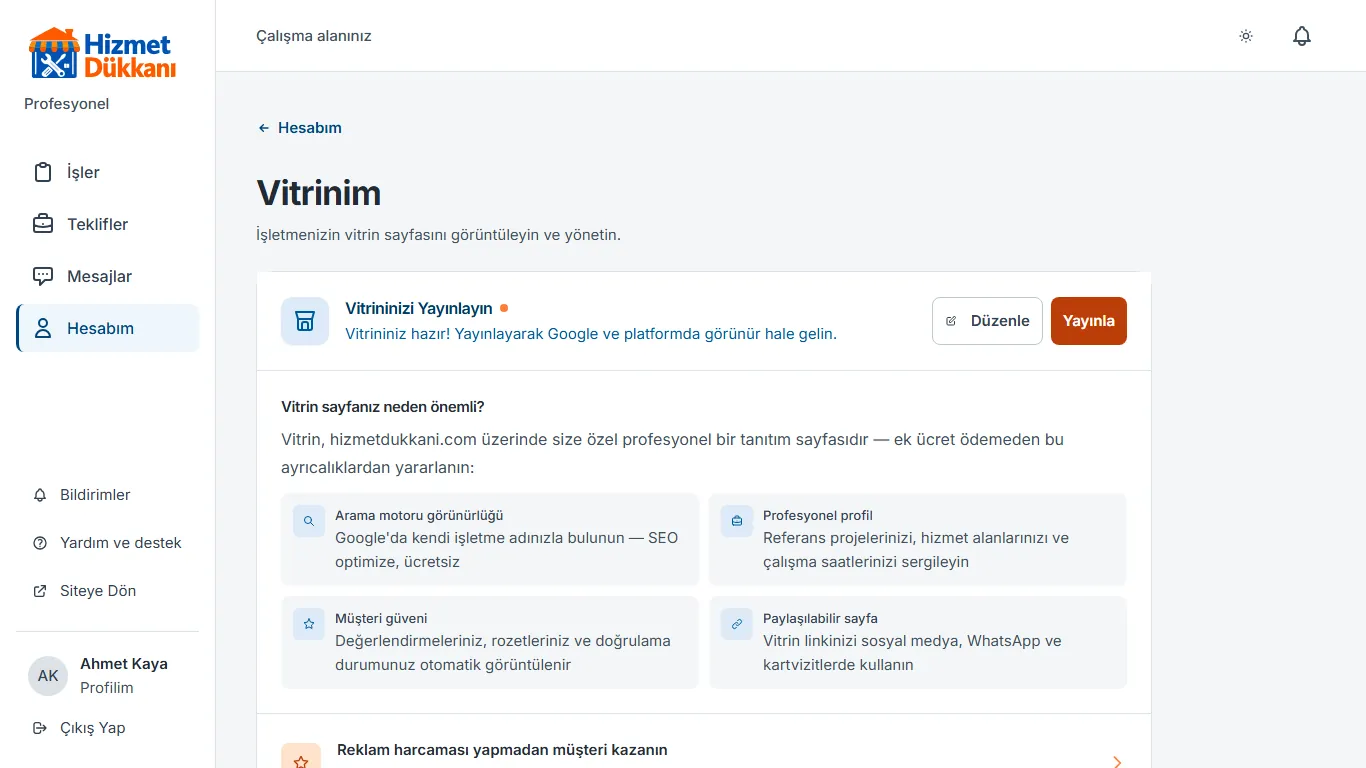Screen dimensions: 1366x768
Task: Click the 'Profesyonel' label under logo
Action: point(67,104)
